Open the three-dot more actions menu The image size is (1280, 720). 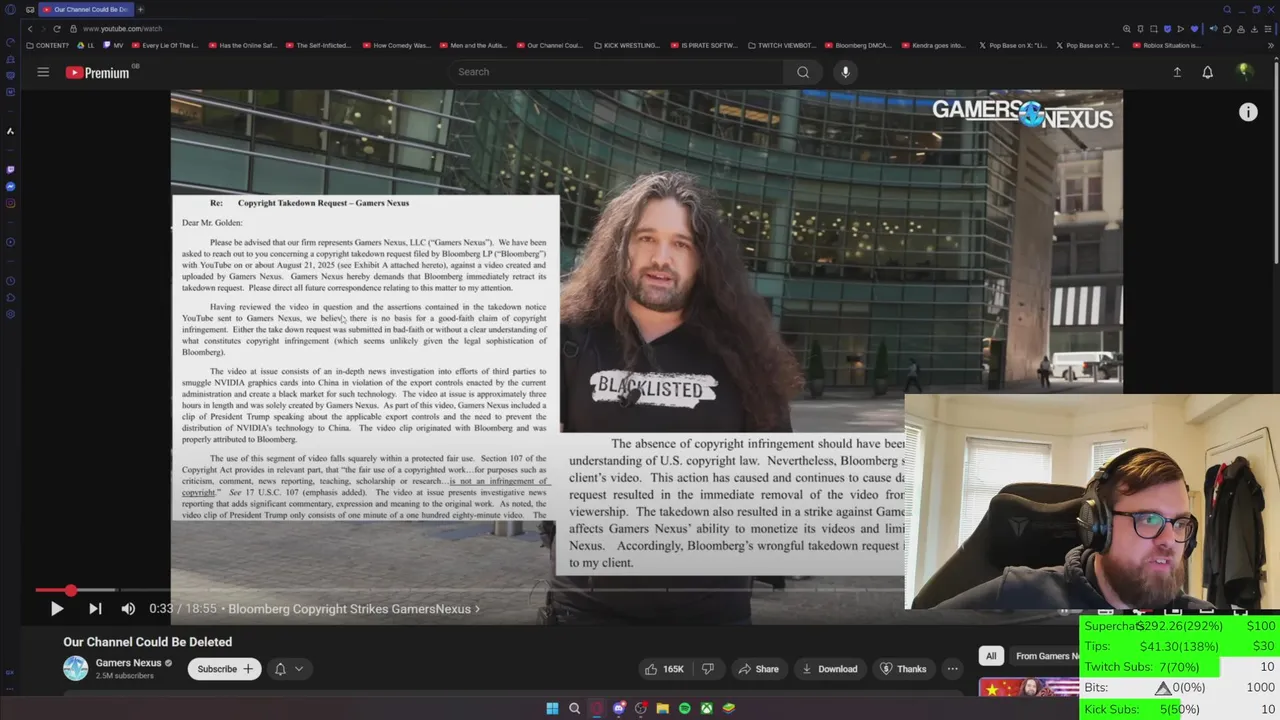pos(953,669)
